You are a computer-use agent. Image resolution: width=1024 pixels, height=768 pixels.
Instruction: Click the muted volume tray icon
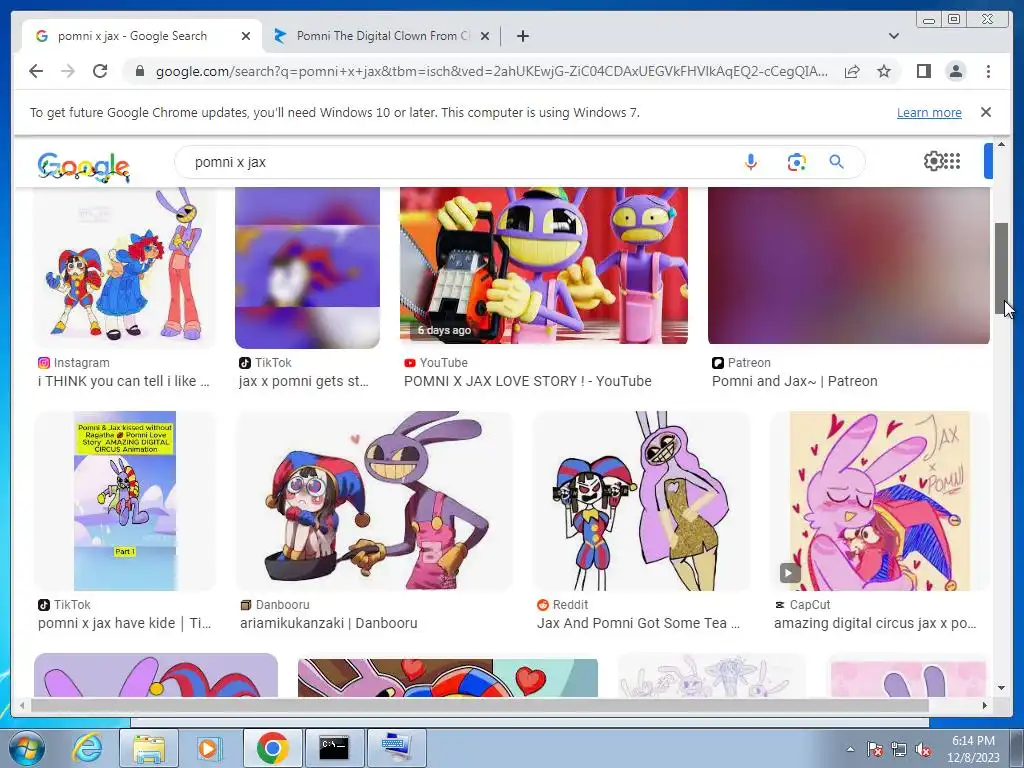tap(923, 749)
